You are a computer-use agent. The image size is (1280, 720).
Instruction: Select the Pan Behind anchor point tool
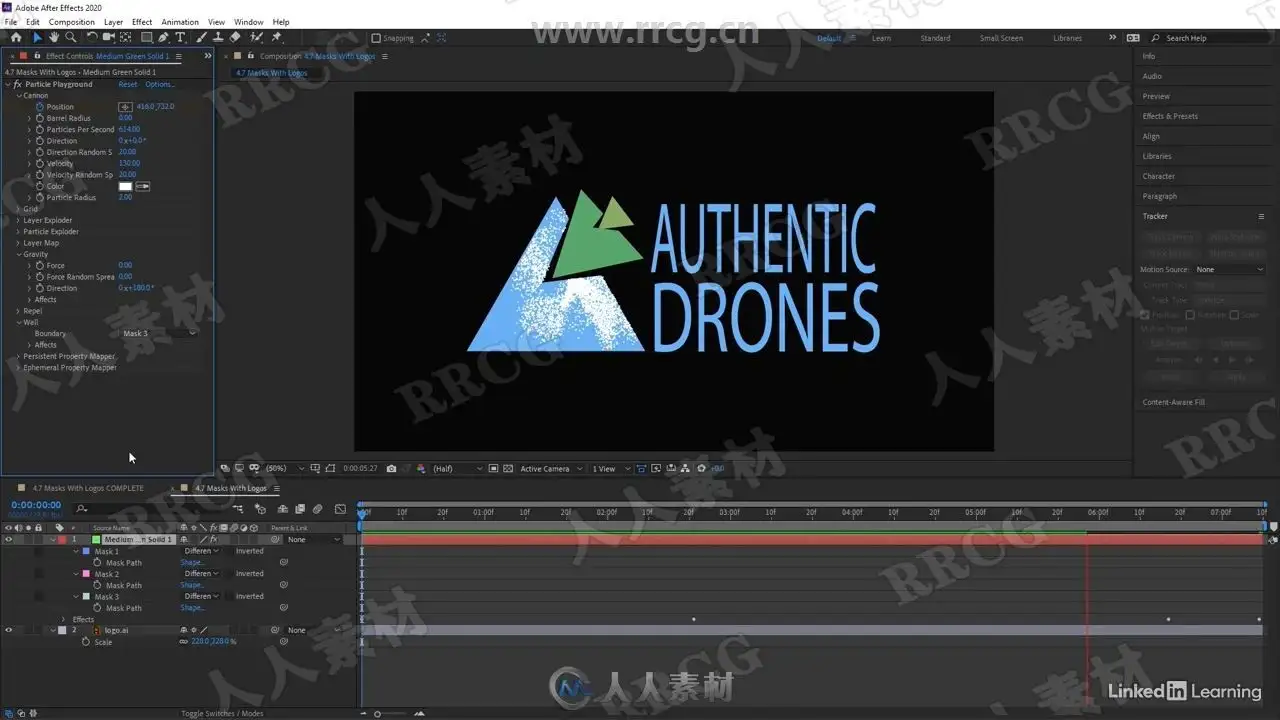click(x=126, y=38)
